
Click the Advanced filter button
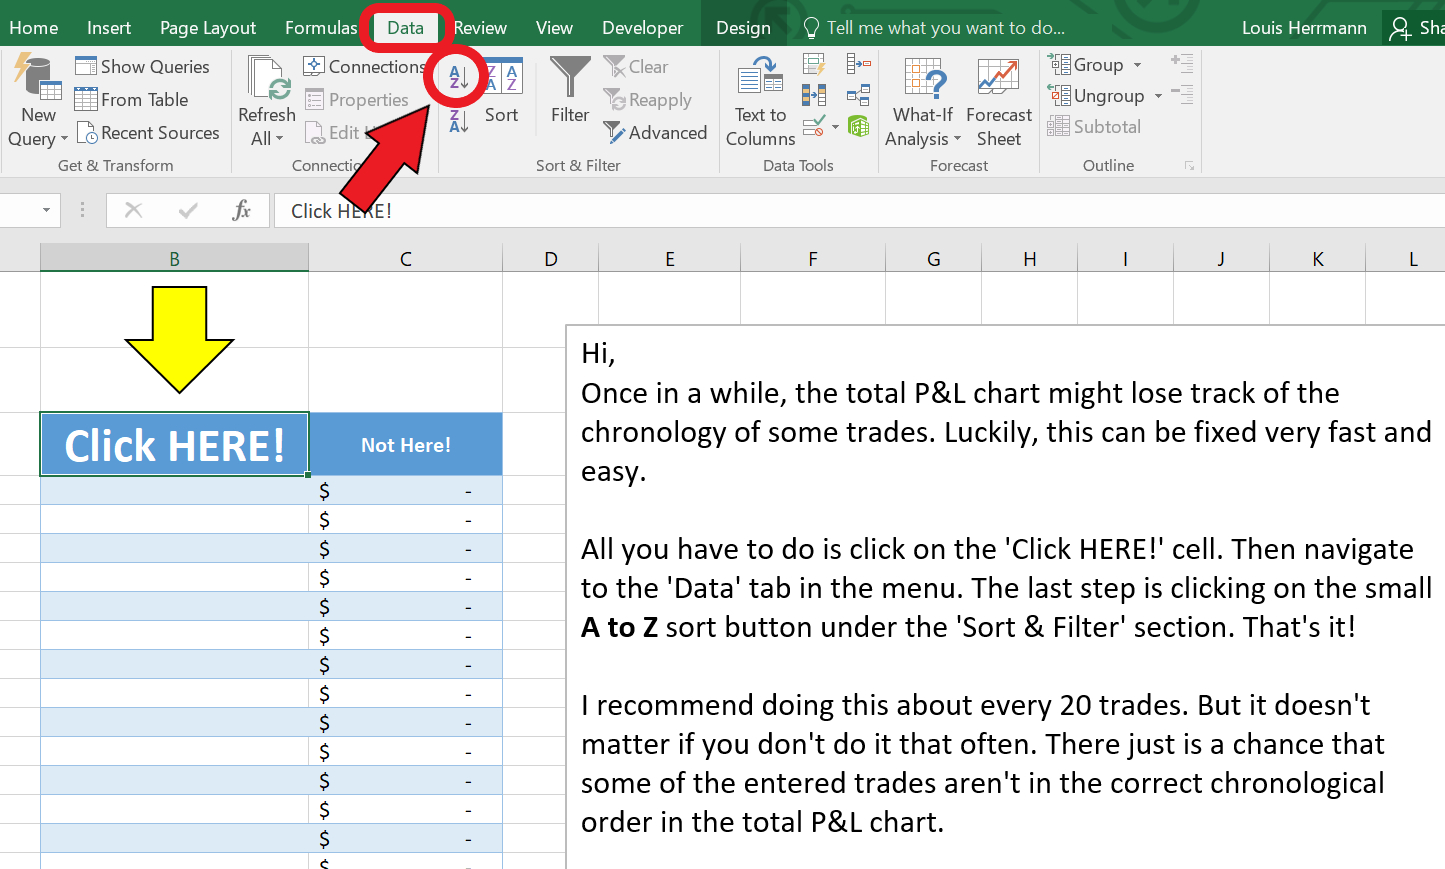click(656, 133)
